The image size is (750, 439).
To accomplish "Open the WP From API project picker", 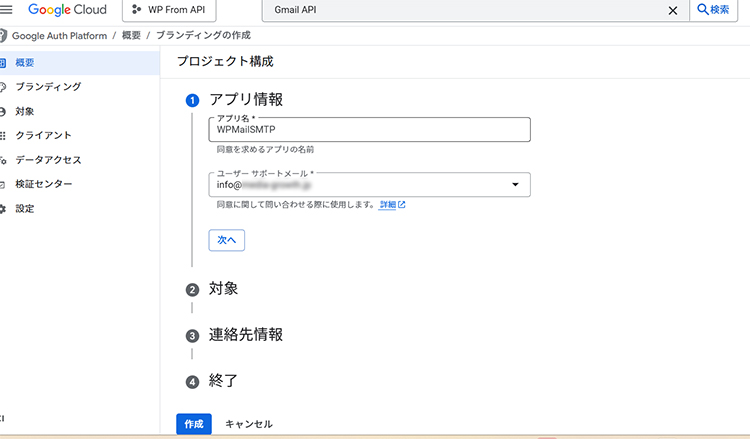I will click(x=169, y=10).
